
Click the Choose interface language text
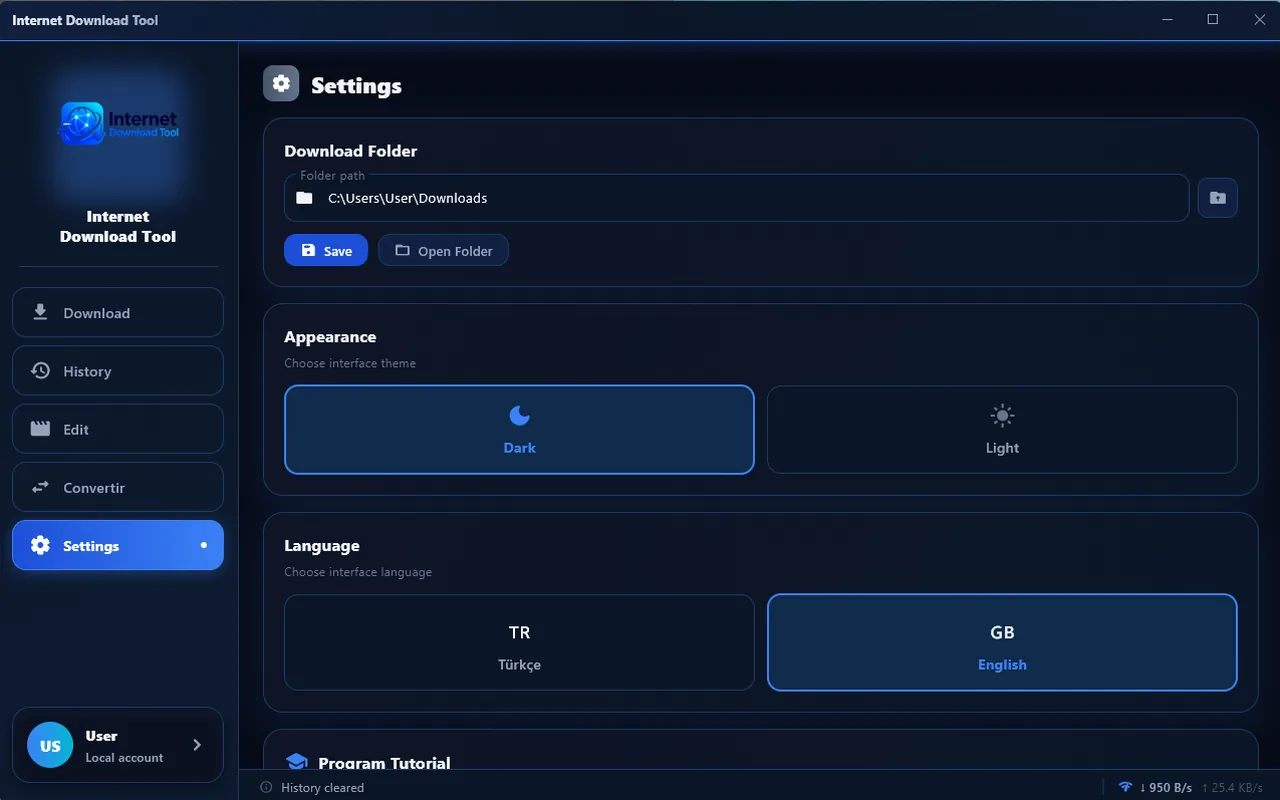click(x=358, y=572)
